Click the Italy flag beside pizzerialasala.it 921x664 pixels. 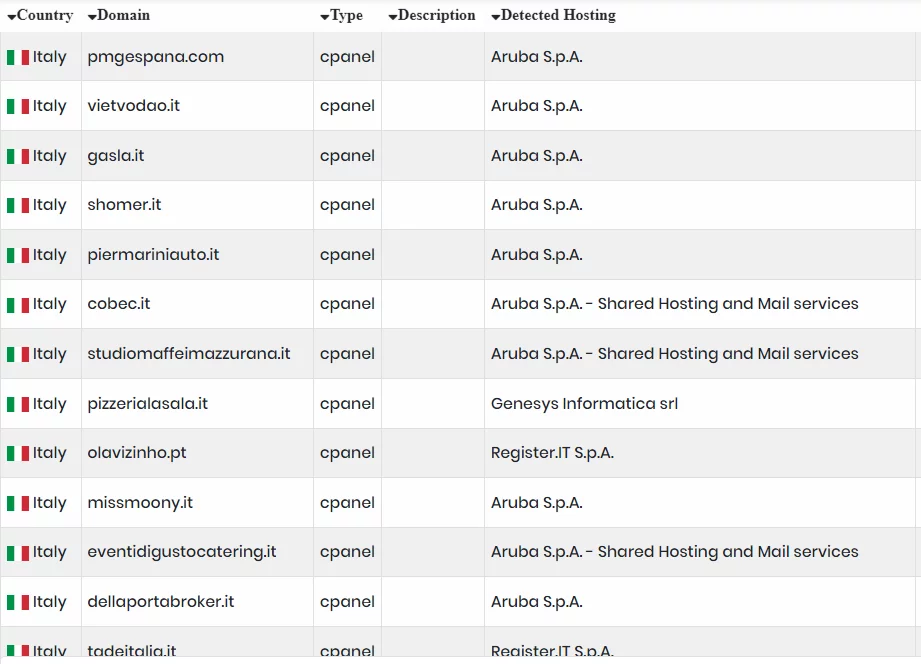(x=18, y=404)
